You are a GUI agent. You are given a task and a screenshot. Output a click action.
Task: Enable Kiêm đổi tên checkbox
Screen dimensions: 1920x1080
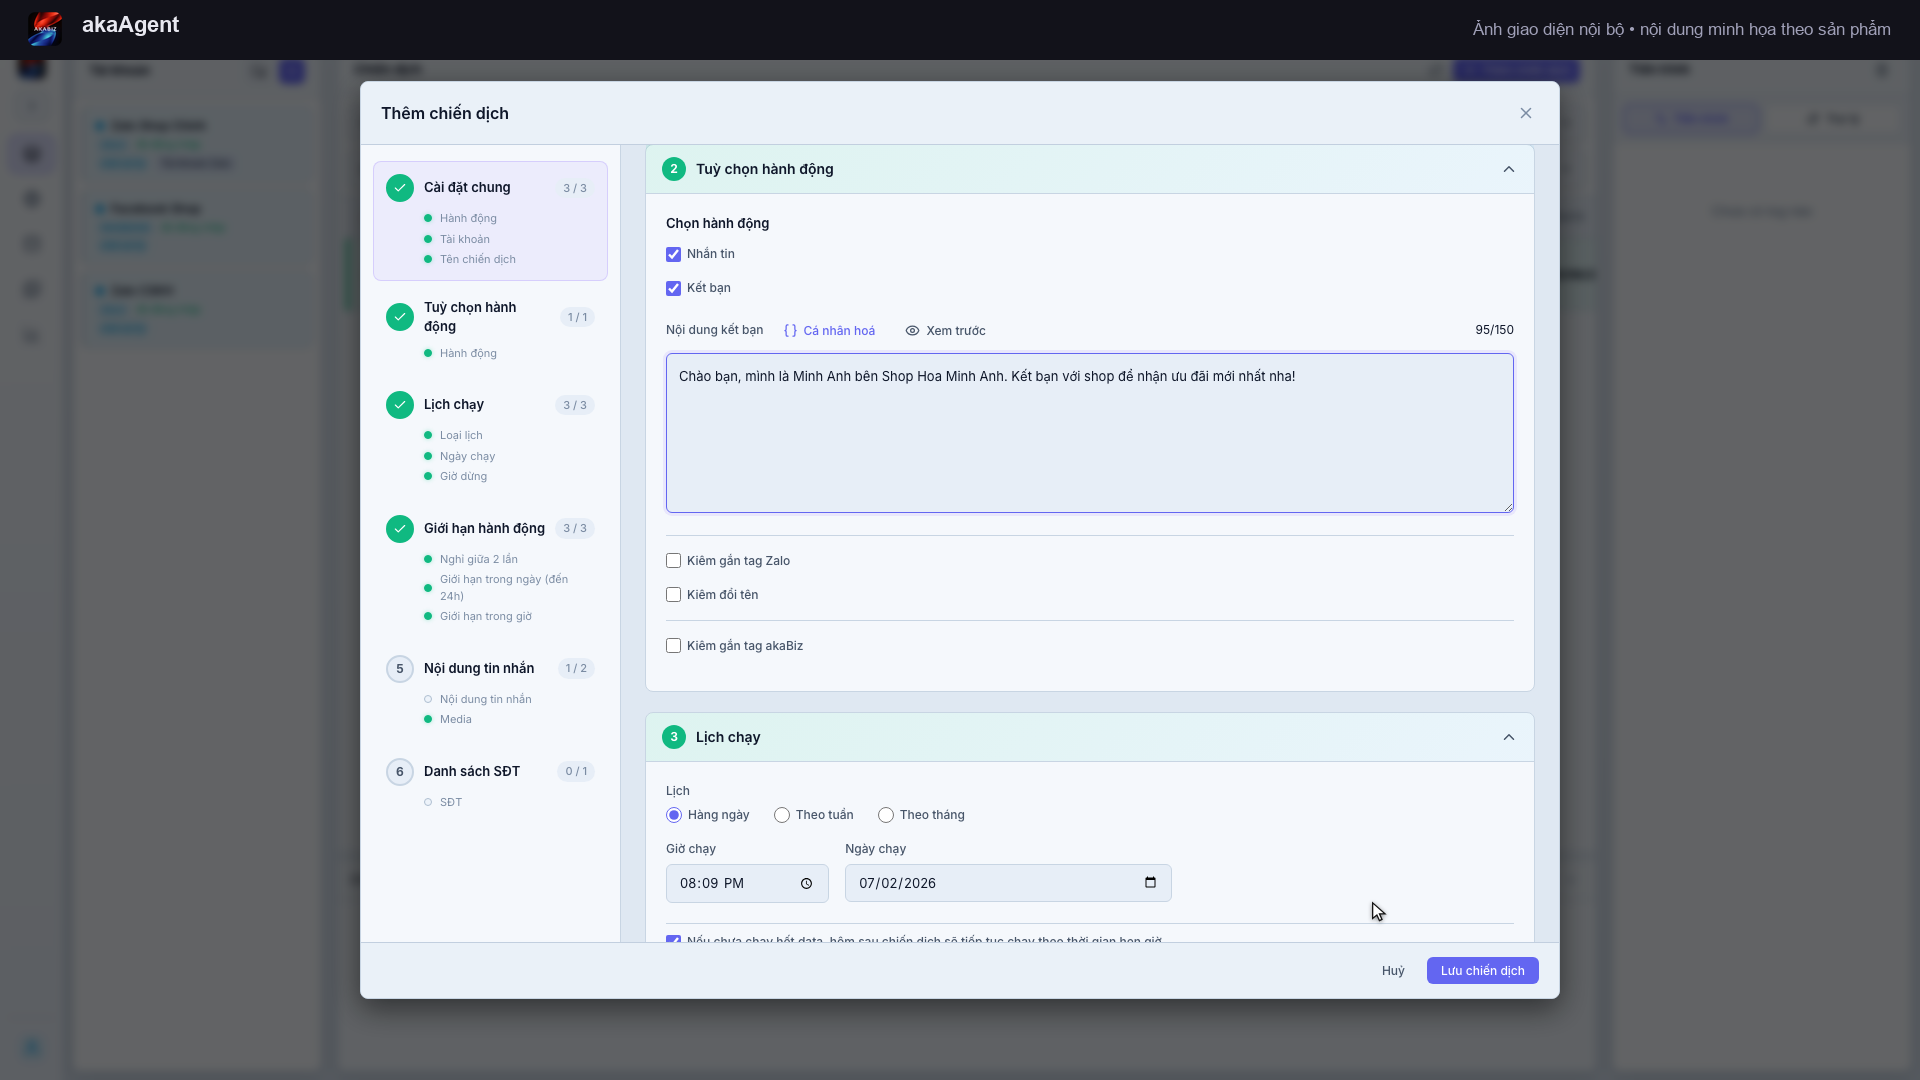point(674,595)
